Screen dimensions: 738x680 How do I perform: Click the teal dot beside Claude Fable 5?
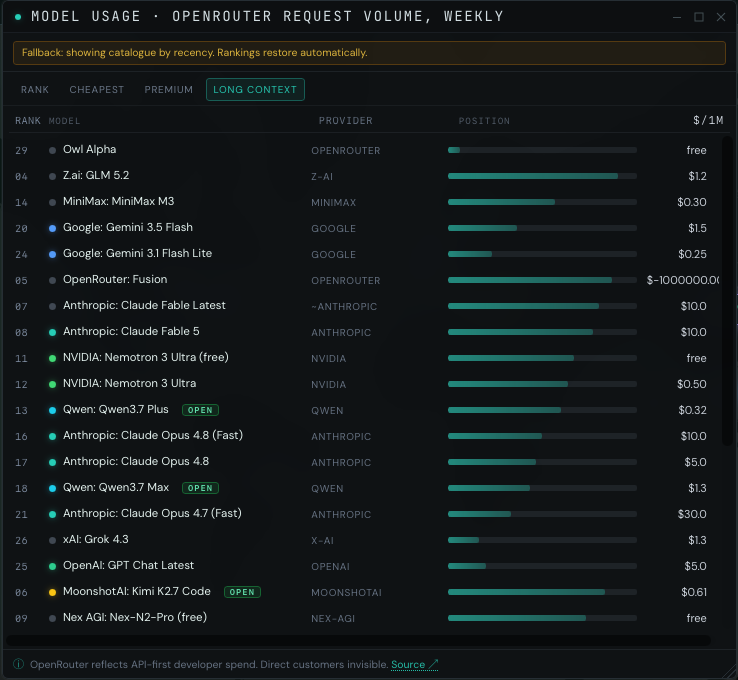pyautogui.click(x=52, y=332)
